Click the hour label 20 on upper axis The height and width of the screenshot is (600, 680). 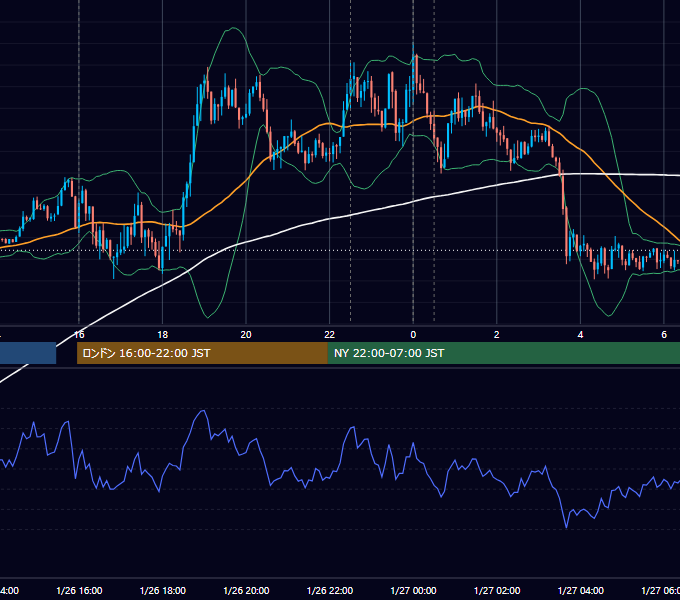tap(246, 335)
